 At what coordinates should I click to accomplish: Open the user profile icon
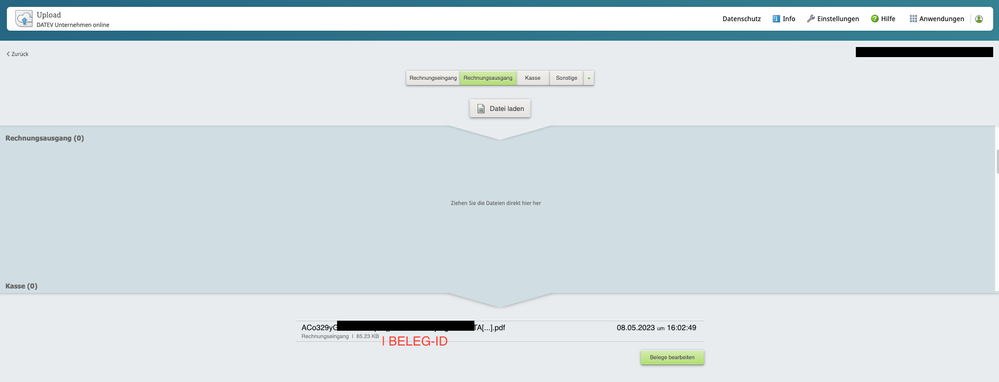(x=979, y=19)
